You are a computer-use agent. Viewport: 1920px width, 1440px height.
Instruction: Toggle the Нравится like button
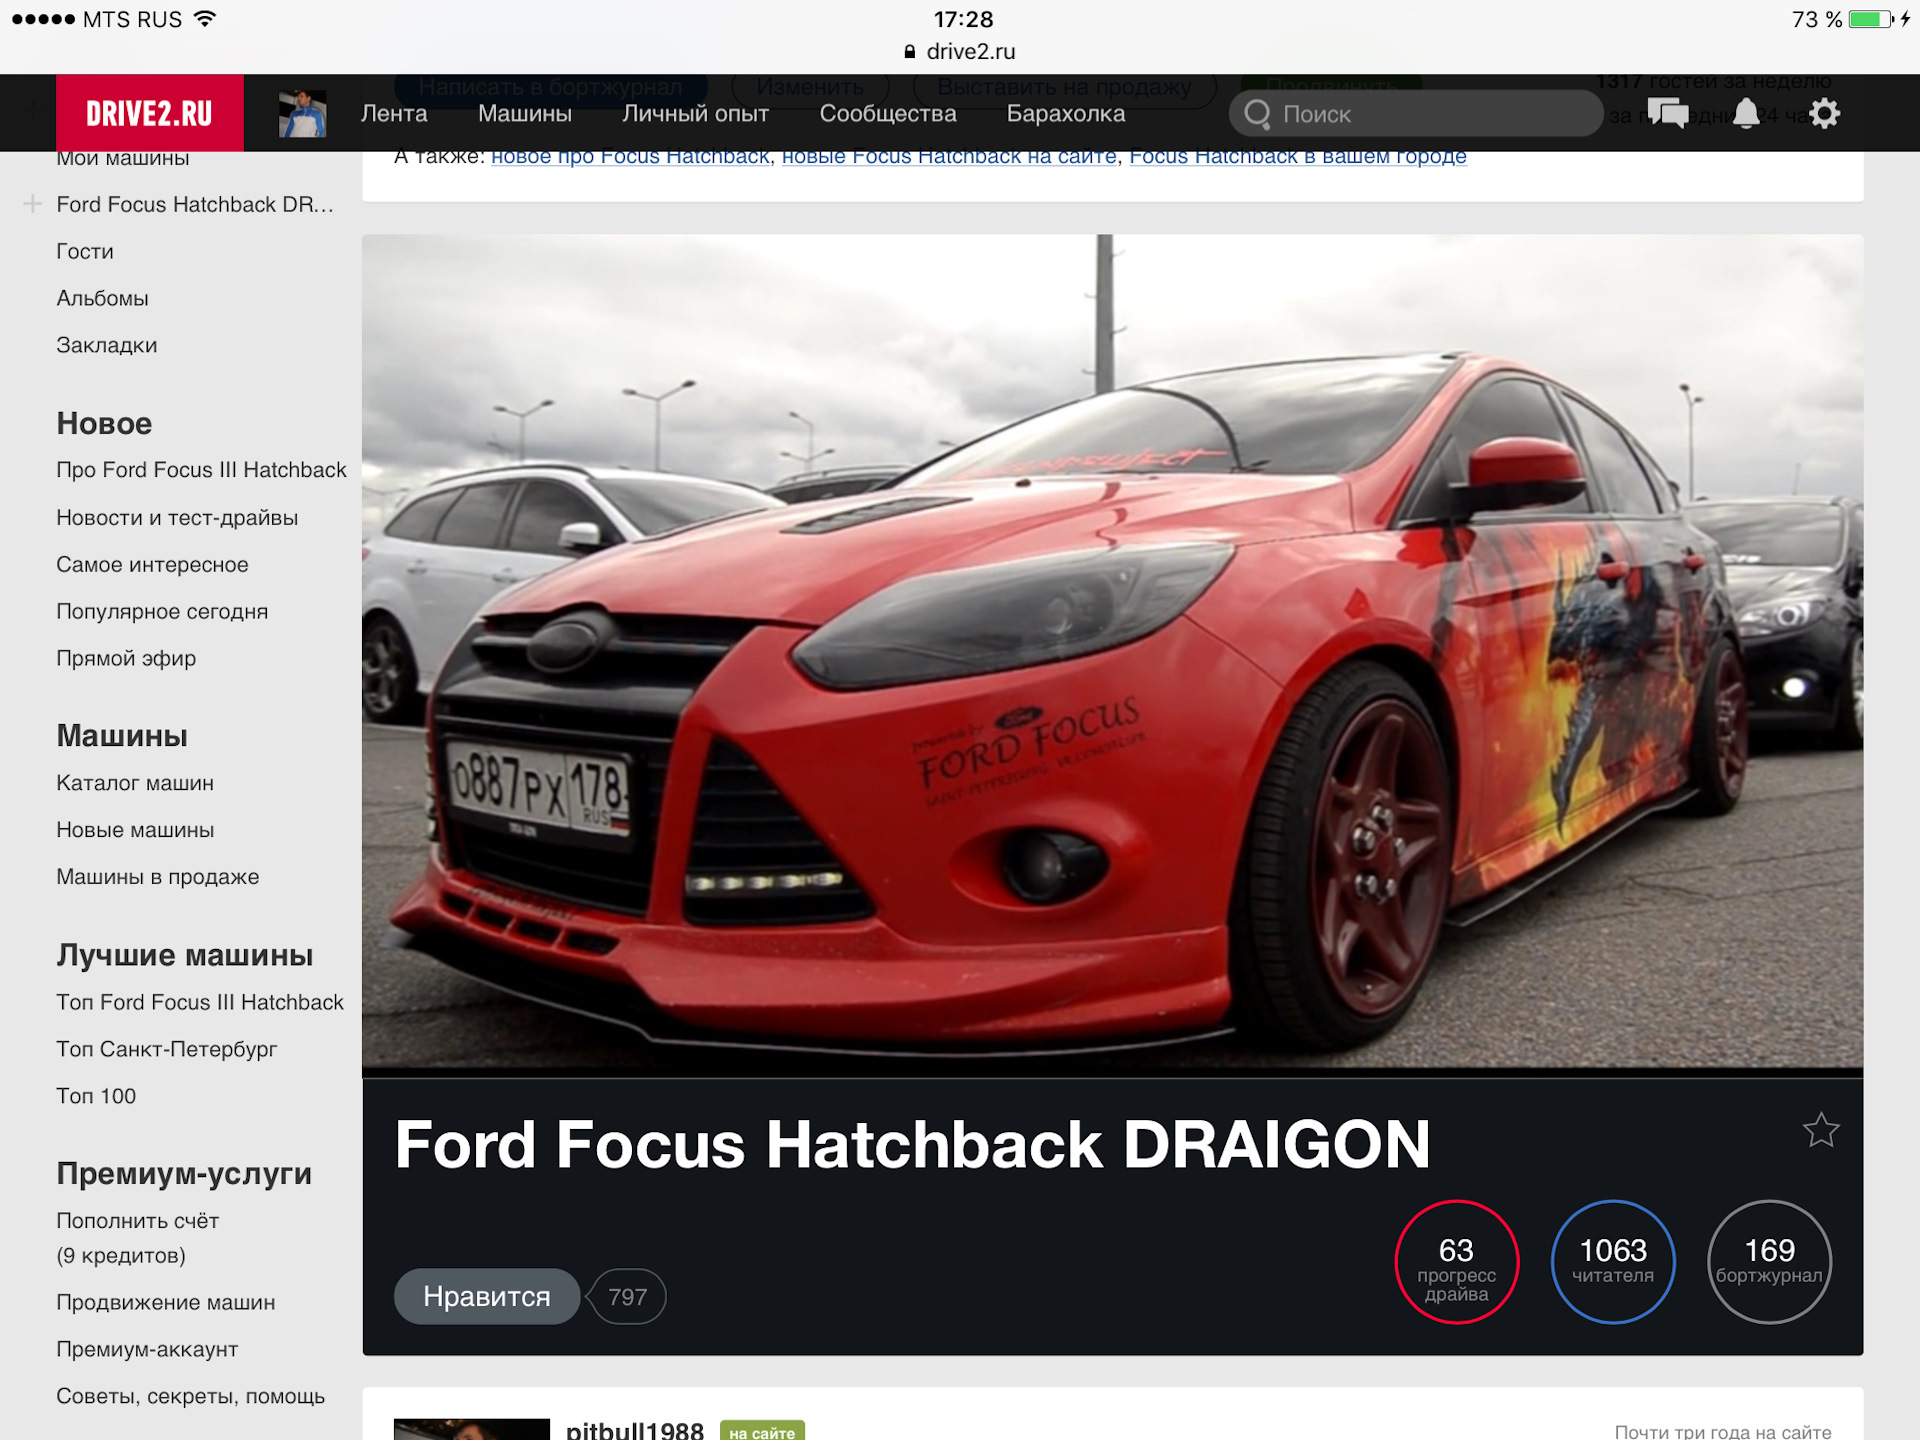pyautogui.click(x=486, y=1296)
